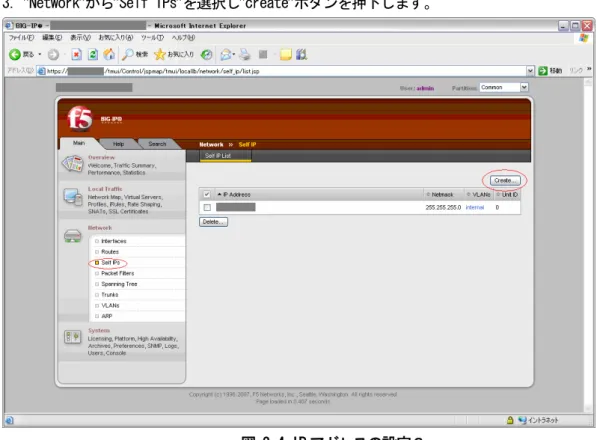Click inside the address URL field
This screenshot has width=597, height=440.
[282, 71]
